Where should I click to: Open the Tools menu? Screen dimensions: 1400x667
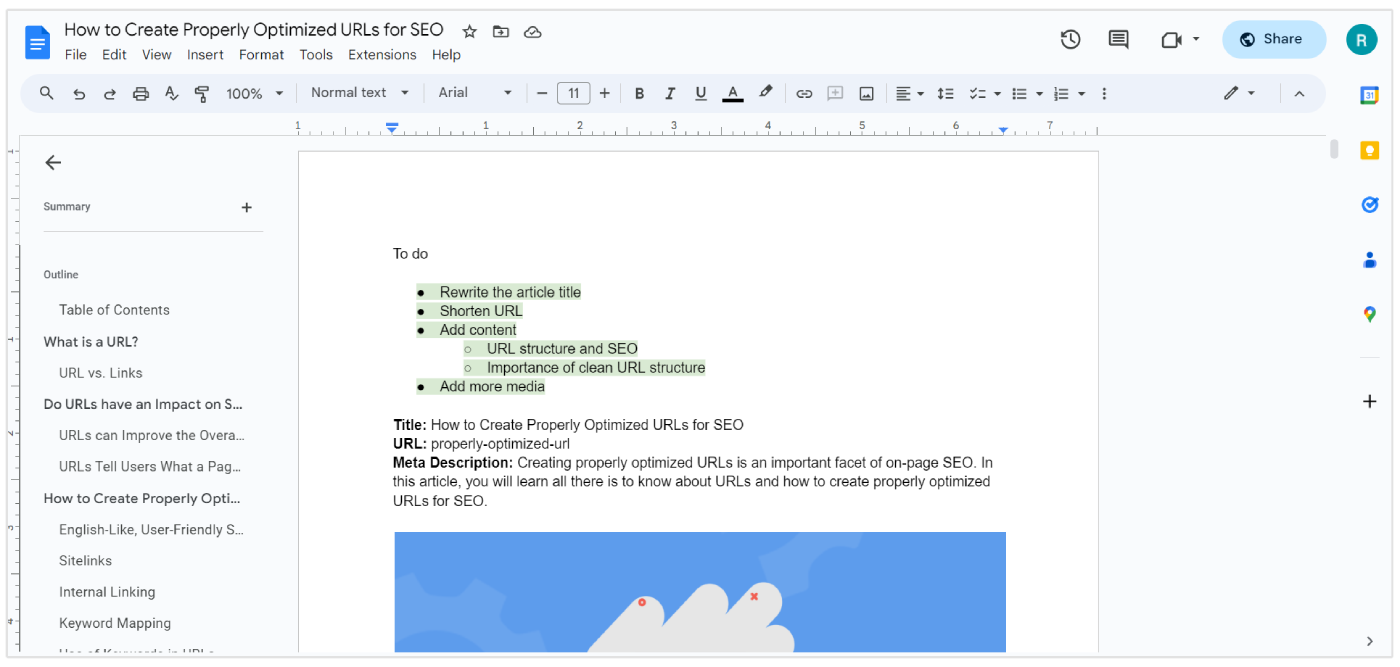(316, 55)
